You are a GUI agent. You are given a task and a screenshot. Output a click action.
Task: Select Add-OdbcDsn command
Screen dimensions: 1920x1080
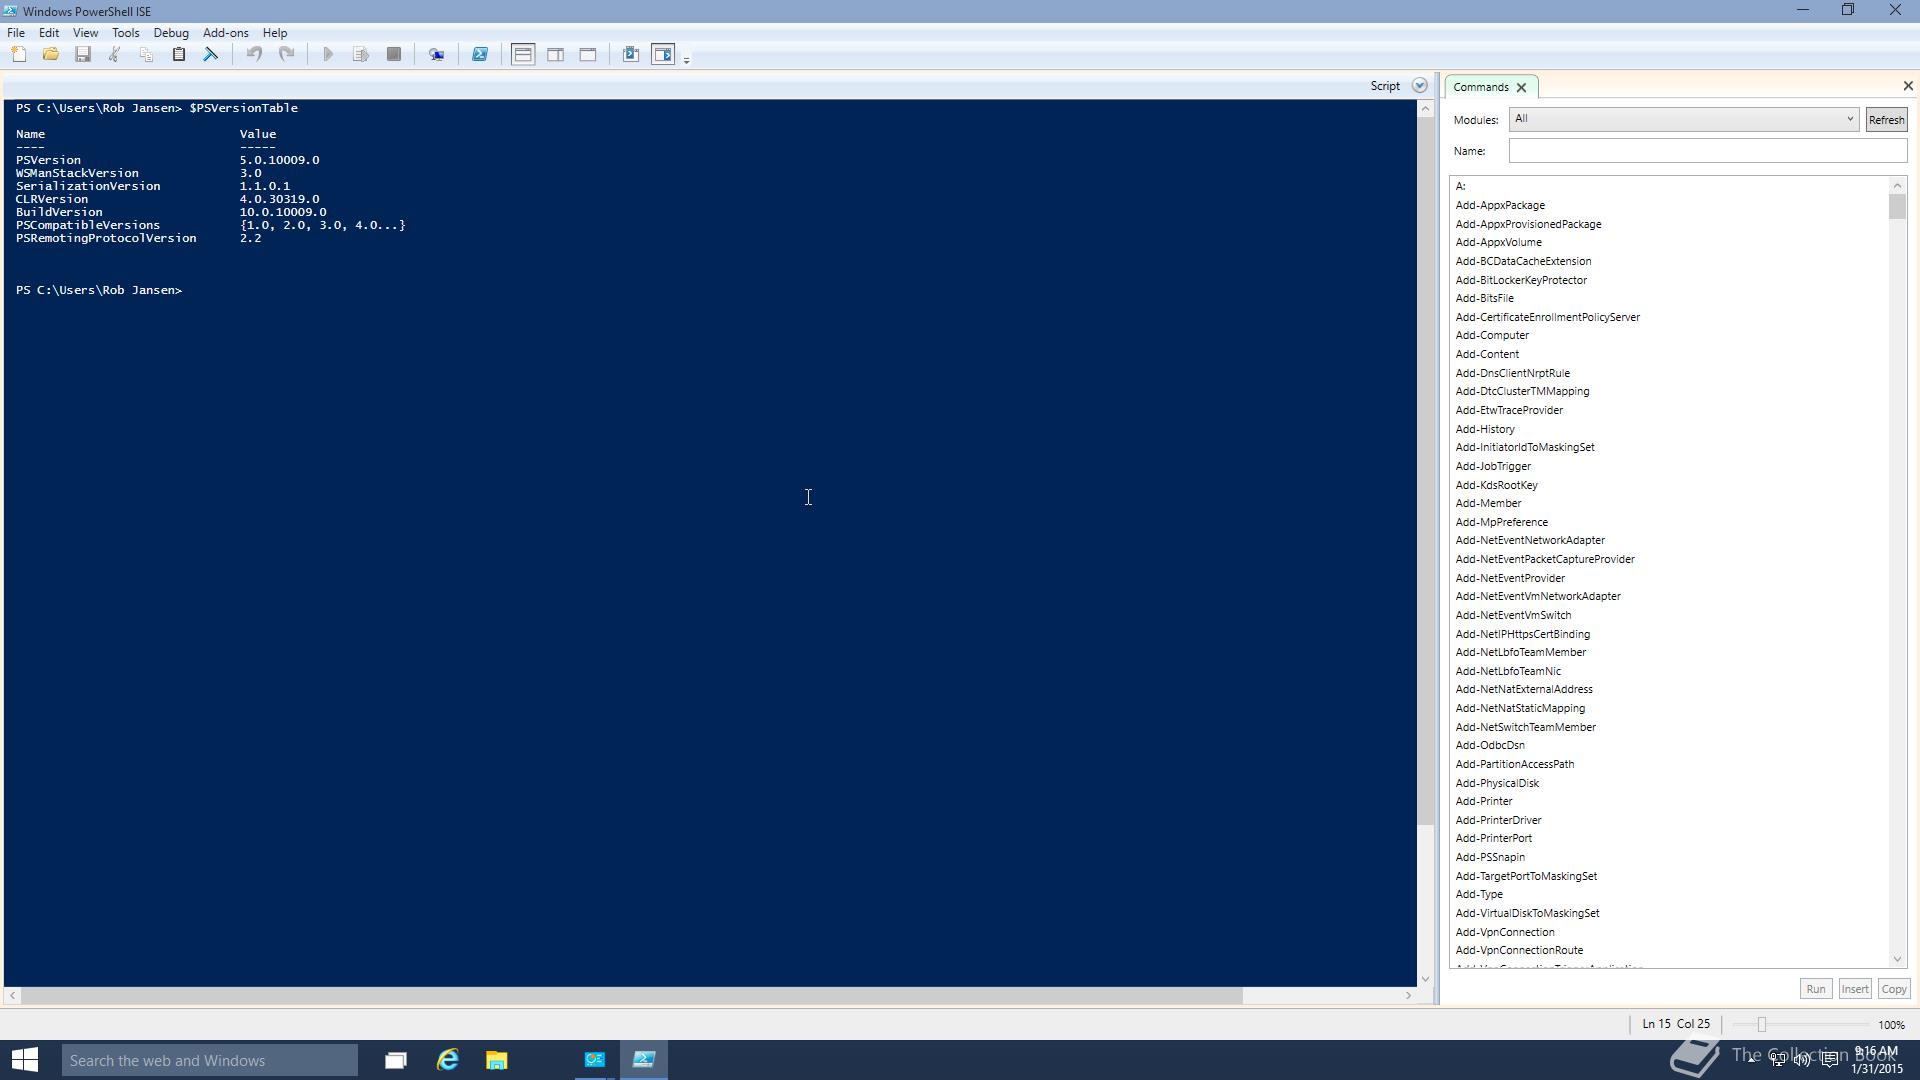[x=1490, y=745]
